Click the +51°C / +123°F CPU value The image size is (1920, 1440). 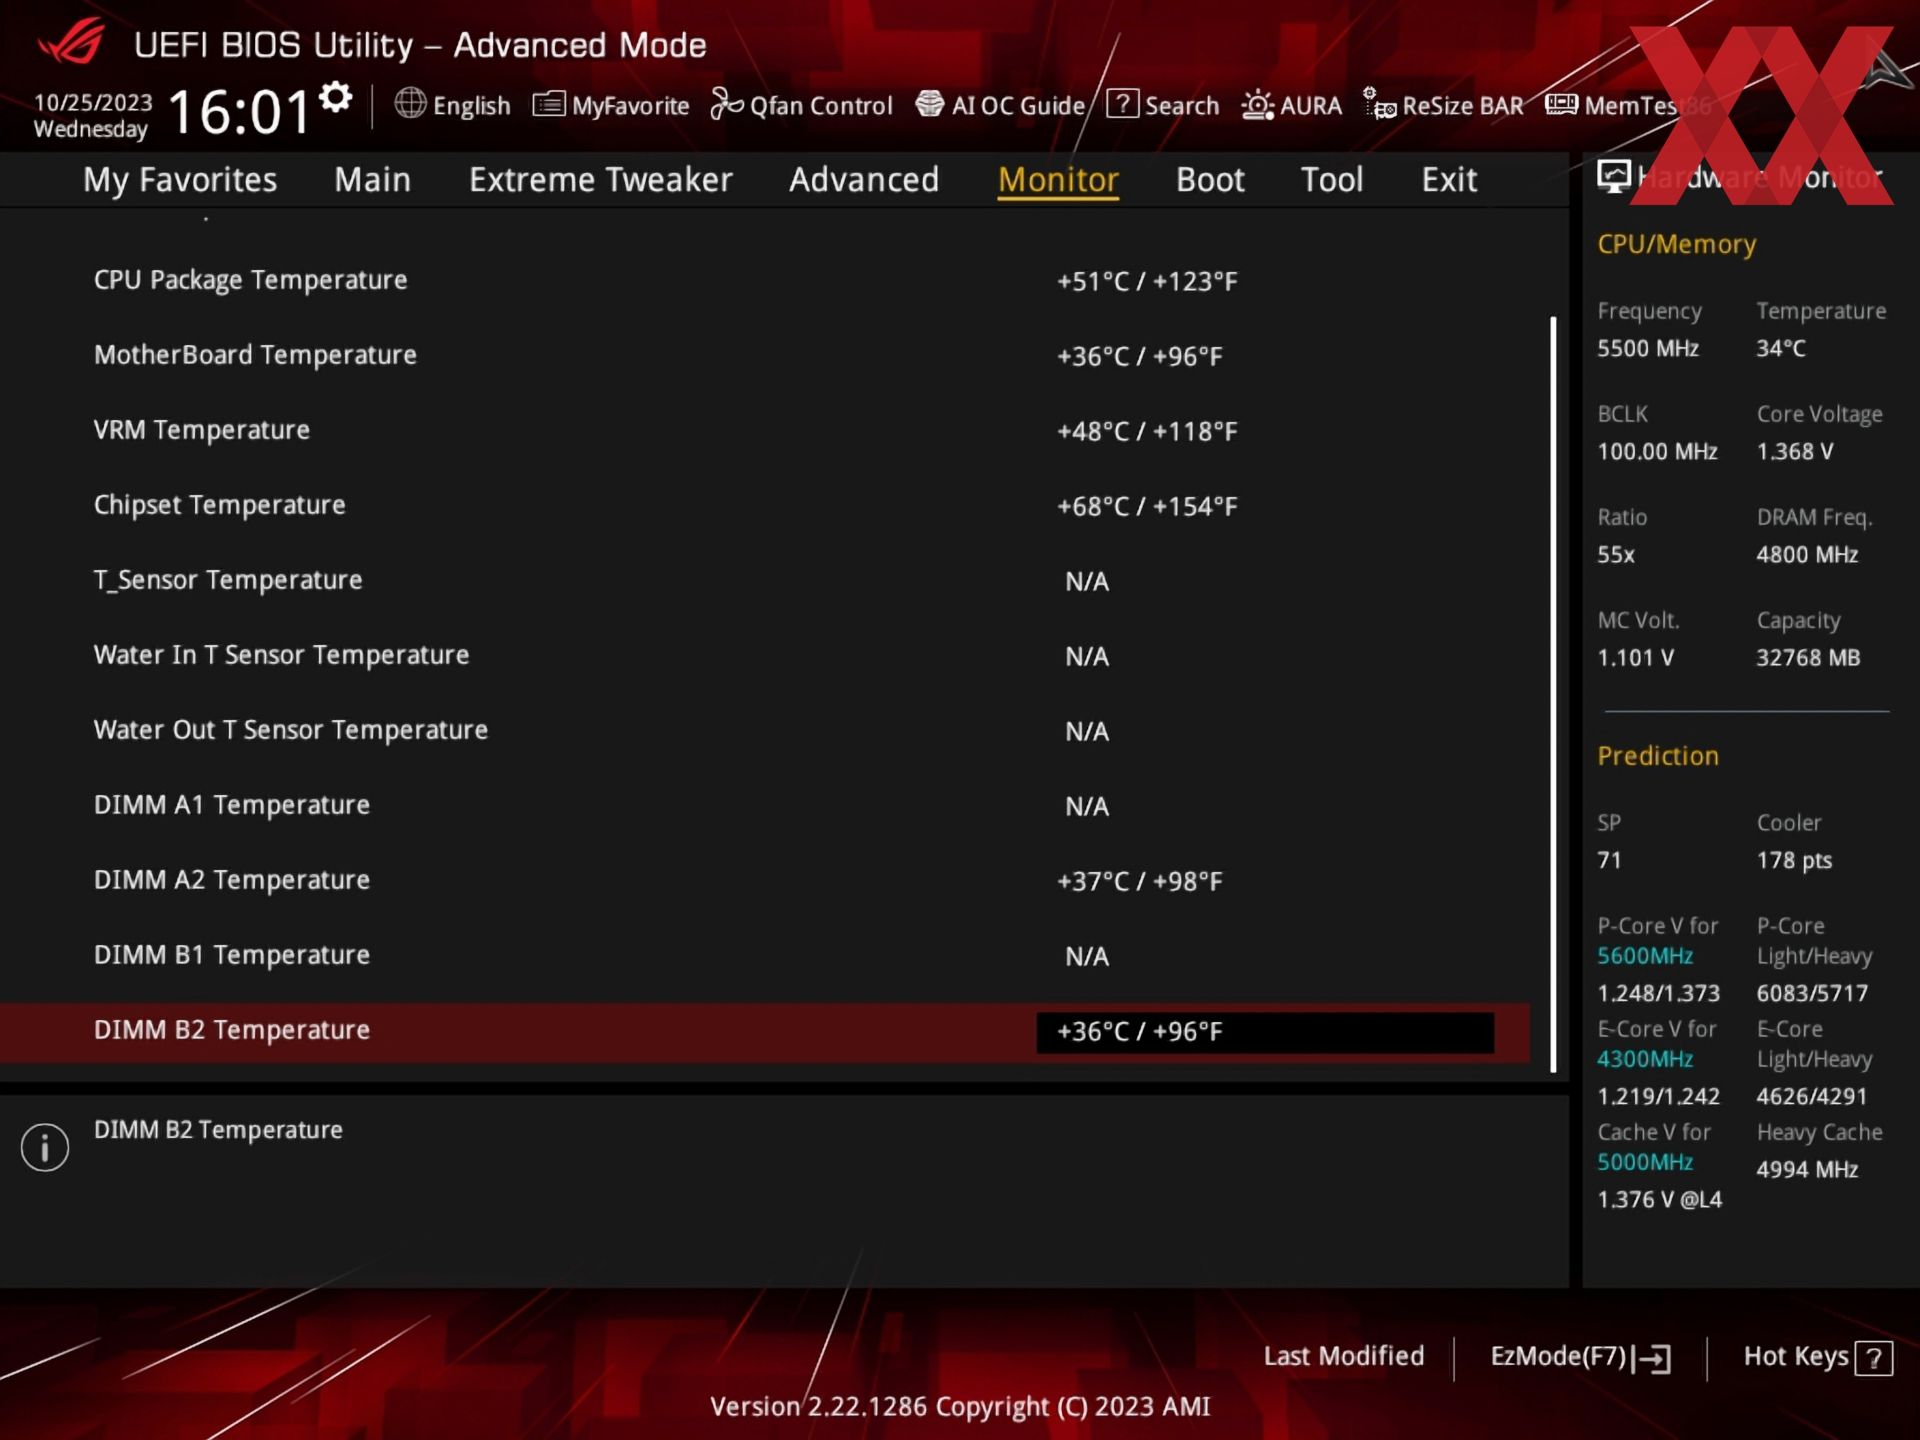tap(1147, 282)
